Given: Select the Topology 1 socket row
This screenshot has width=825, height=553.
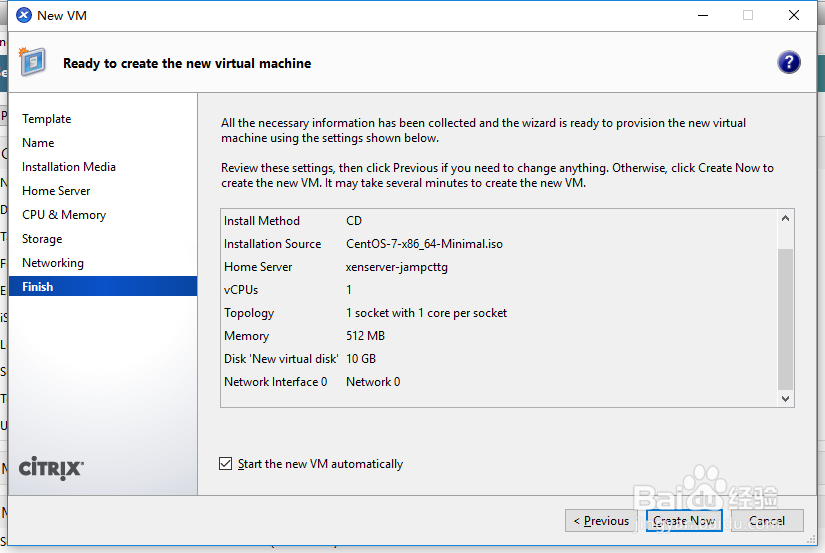Looking at the screenshot, I should [499, 313].
